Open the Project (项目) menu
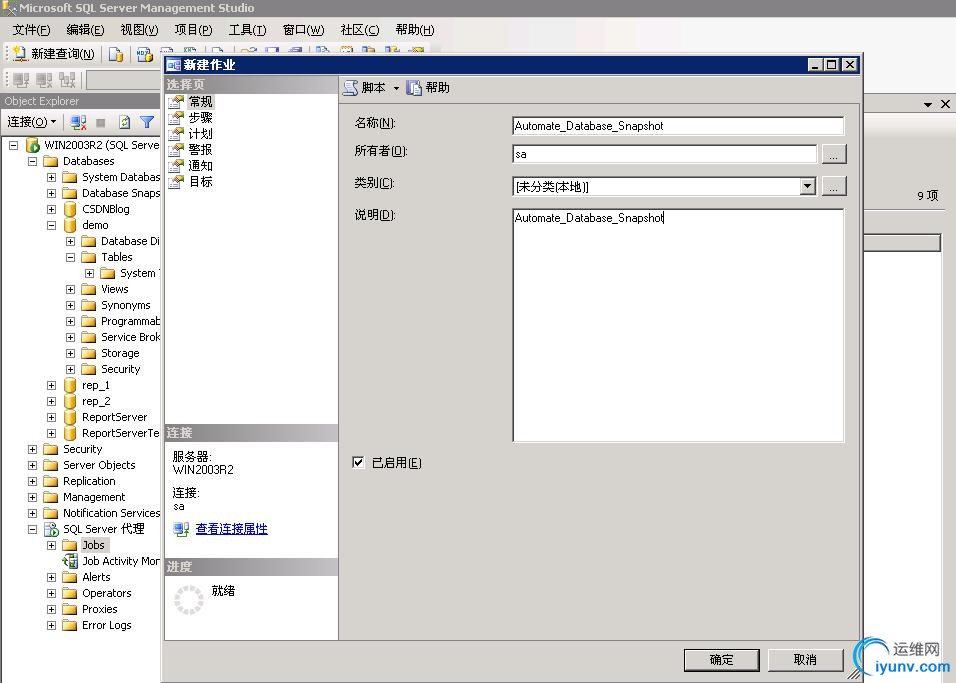This screenshot has height=683, width=956. click(x=193, y=30)
